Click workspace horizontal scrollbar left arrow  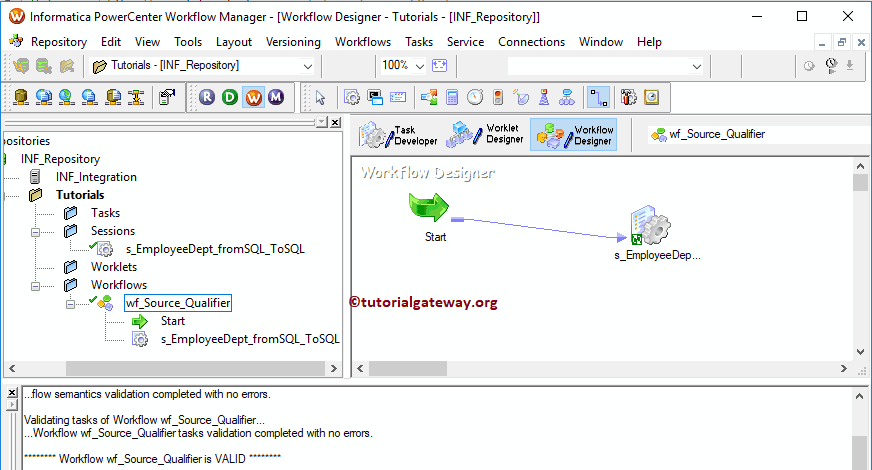(x=360, y=368)
